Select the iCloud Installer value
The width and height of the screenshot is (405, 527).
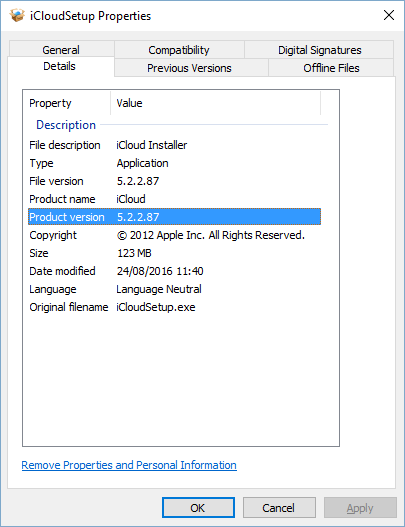[x=152, y=145]
